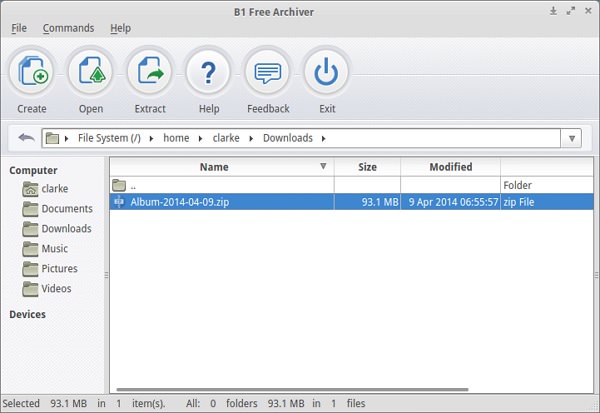Expand the arrow after Downloads in path

[324, 139]
